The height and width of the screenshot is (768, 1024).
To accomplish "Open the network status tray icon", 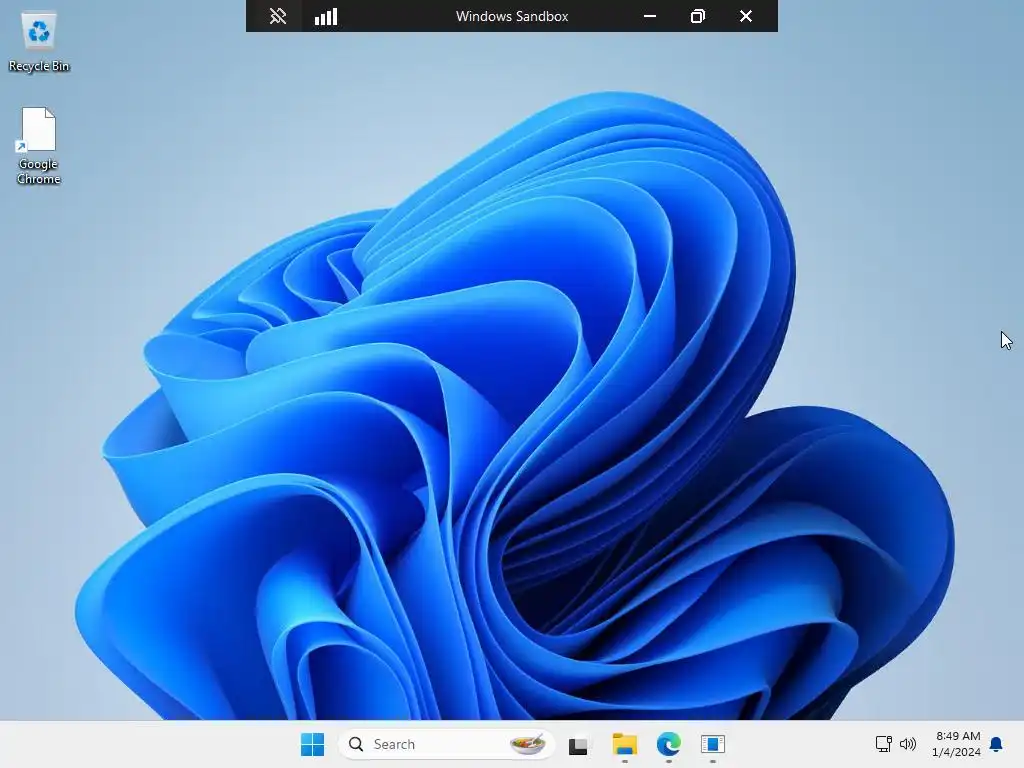I will [x=884, y=744].
